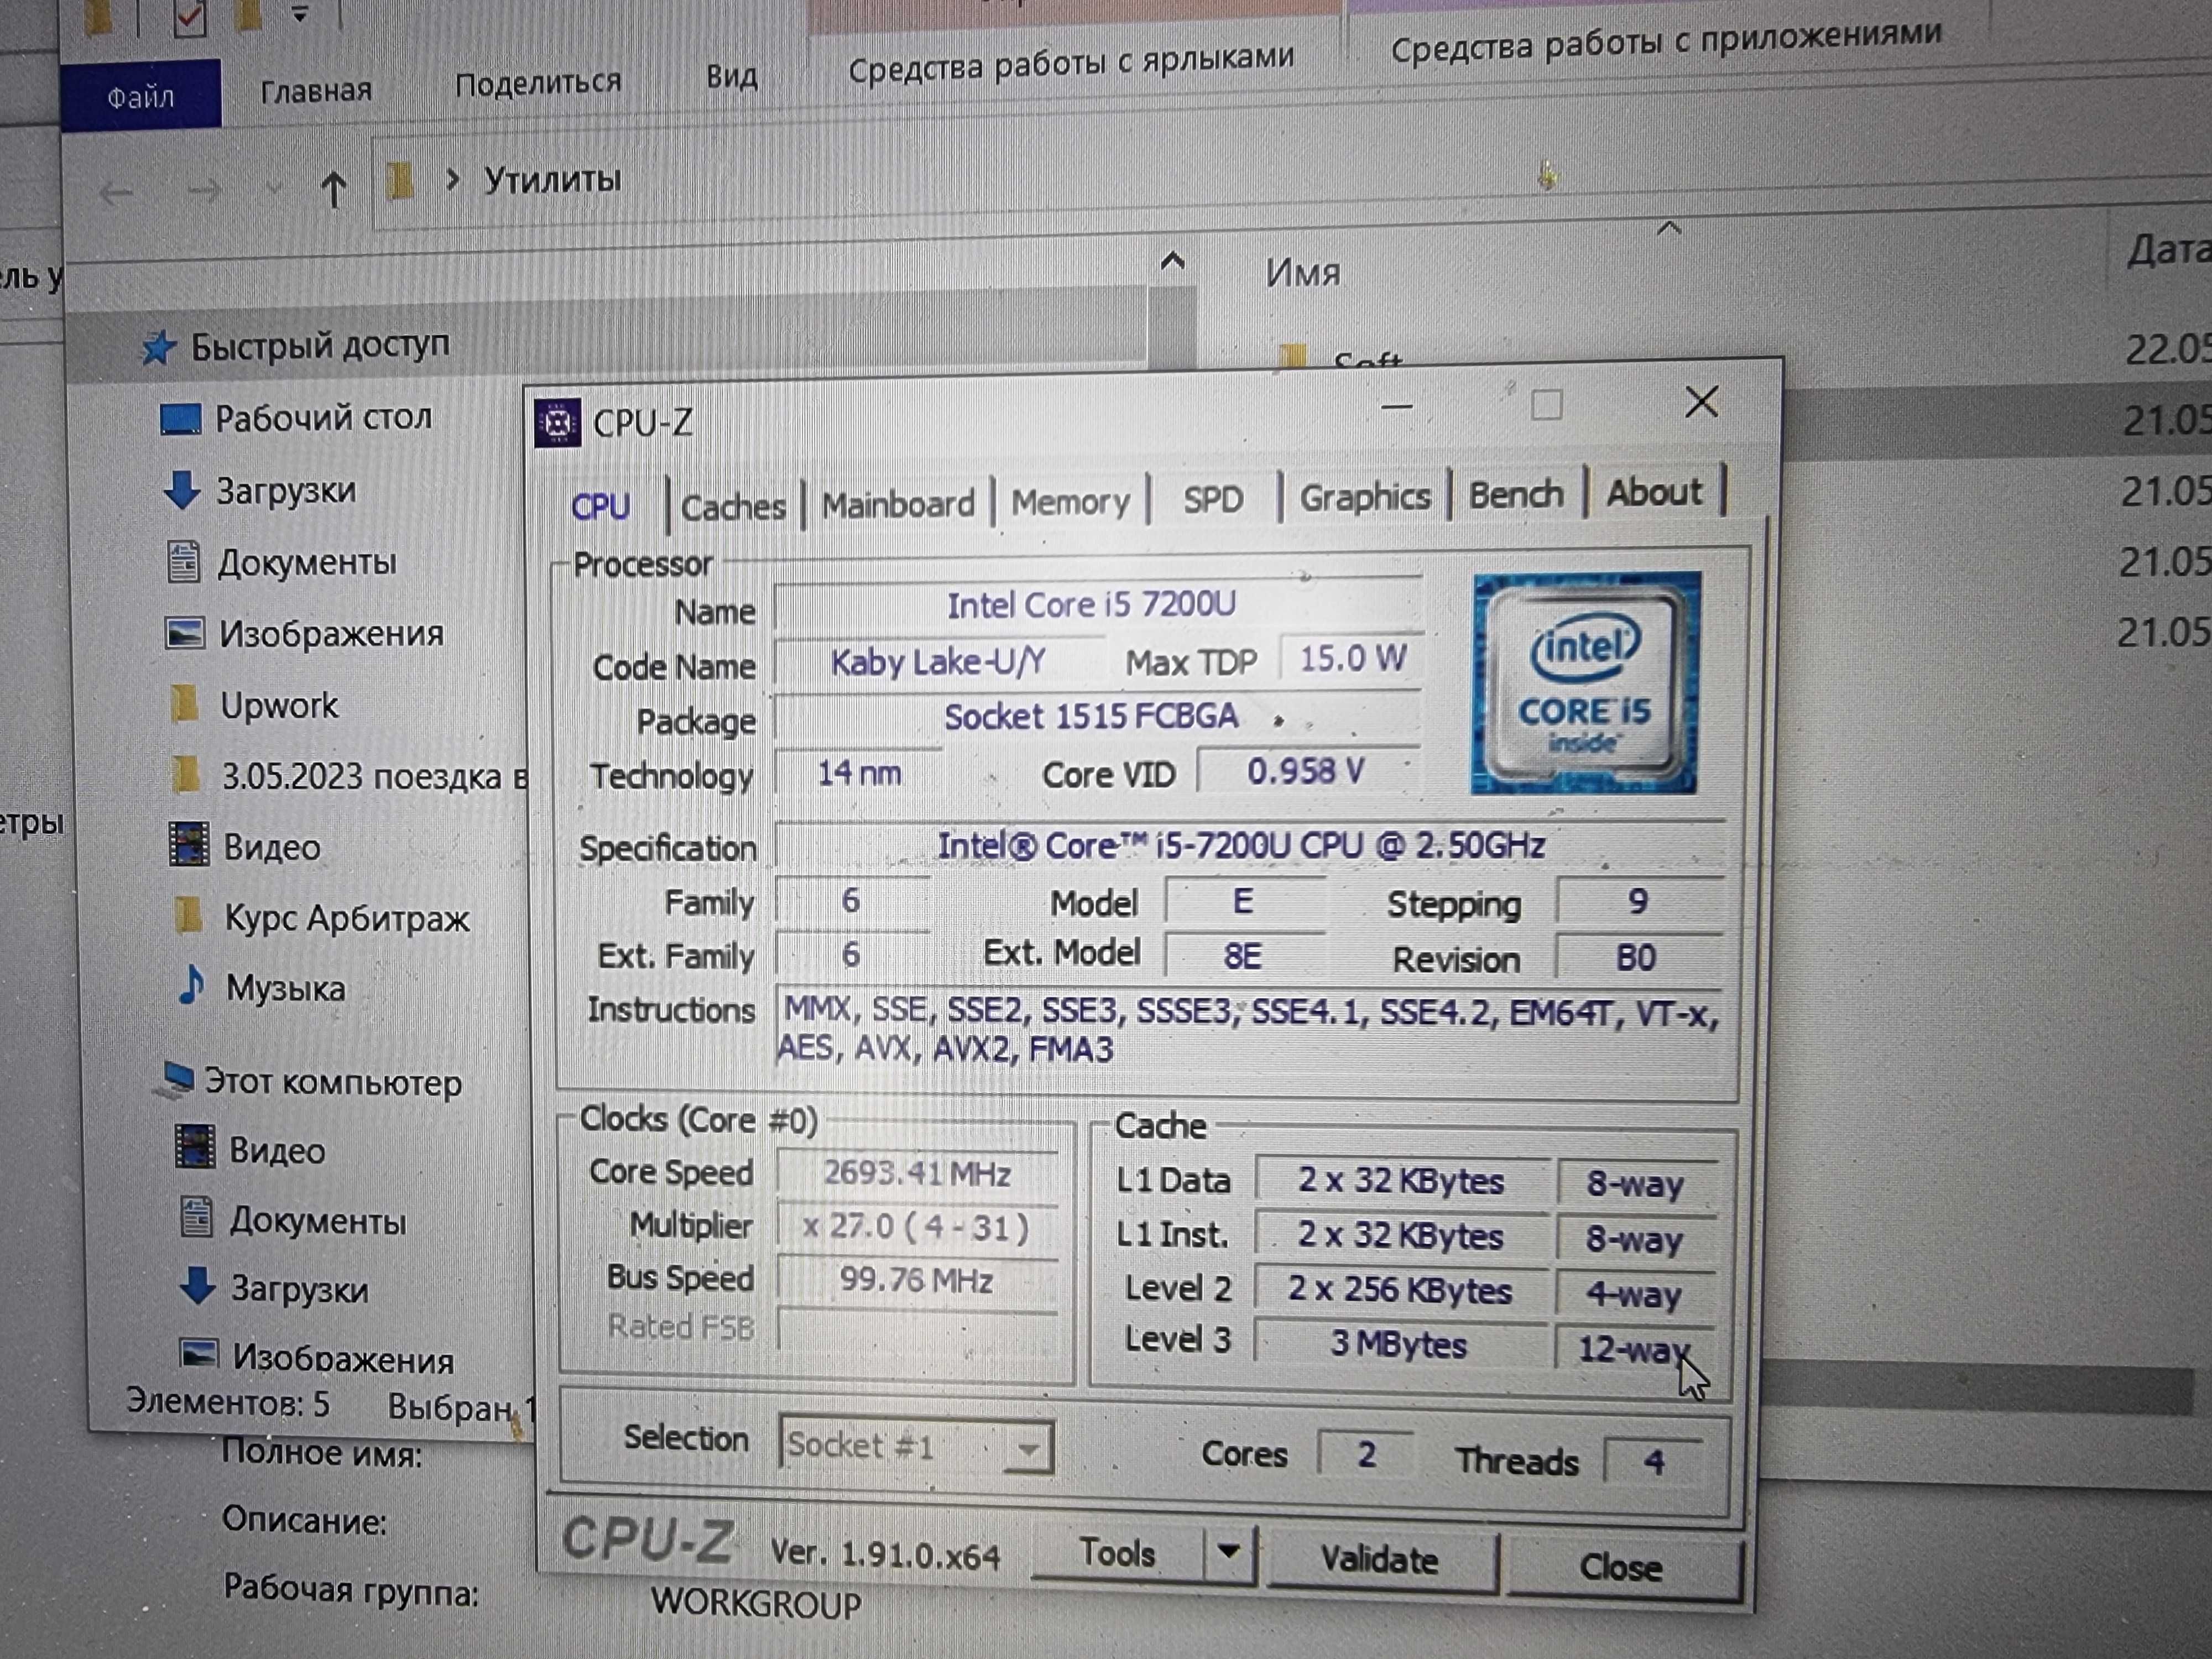Open Видео under Этот компьютер
The width and height of the screenshot is (2212, 1659).
[x=277, y=1151]
